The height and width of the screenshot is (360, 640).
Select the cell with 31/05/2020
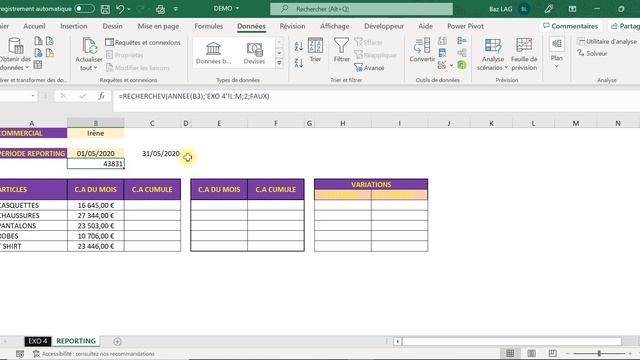153,153
